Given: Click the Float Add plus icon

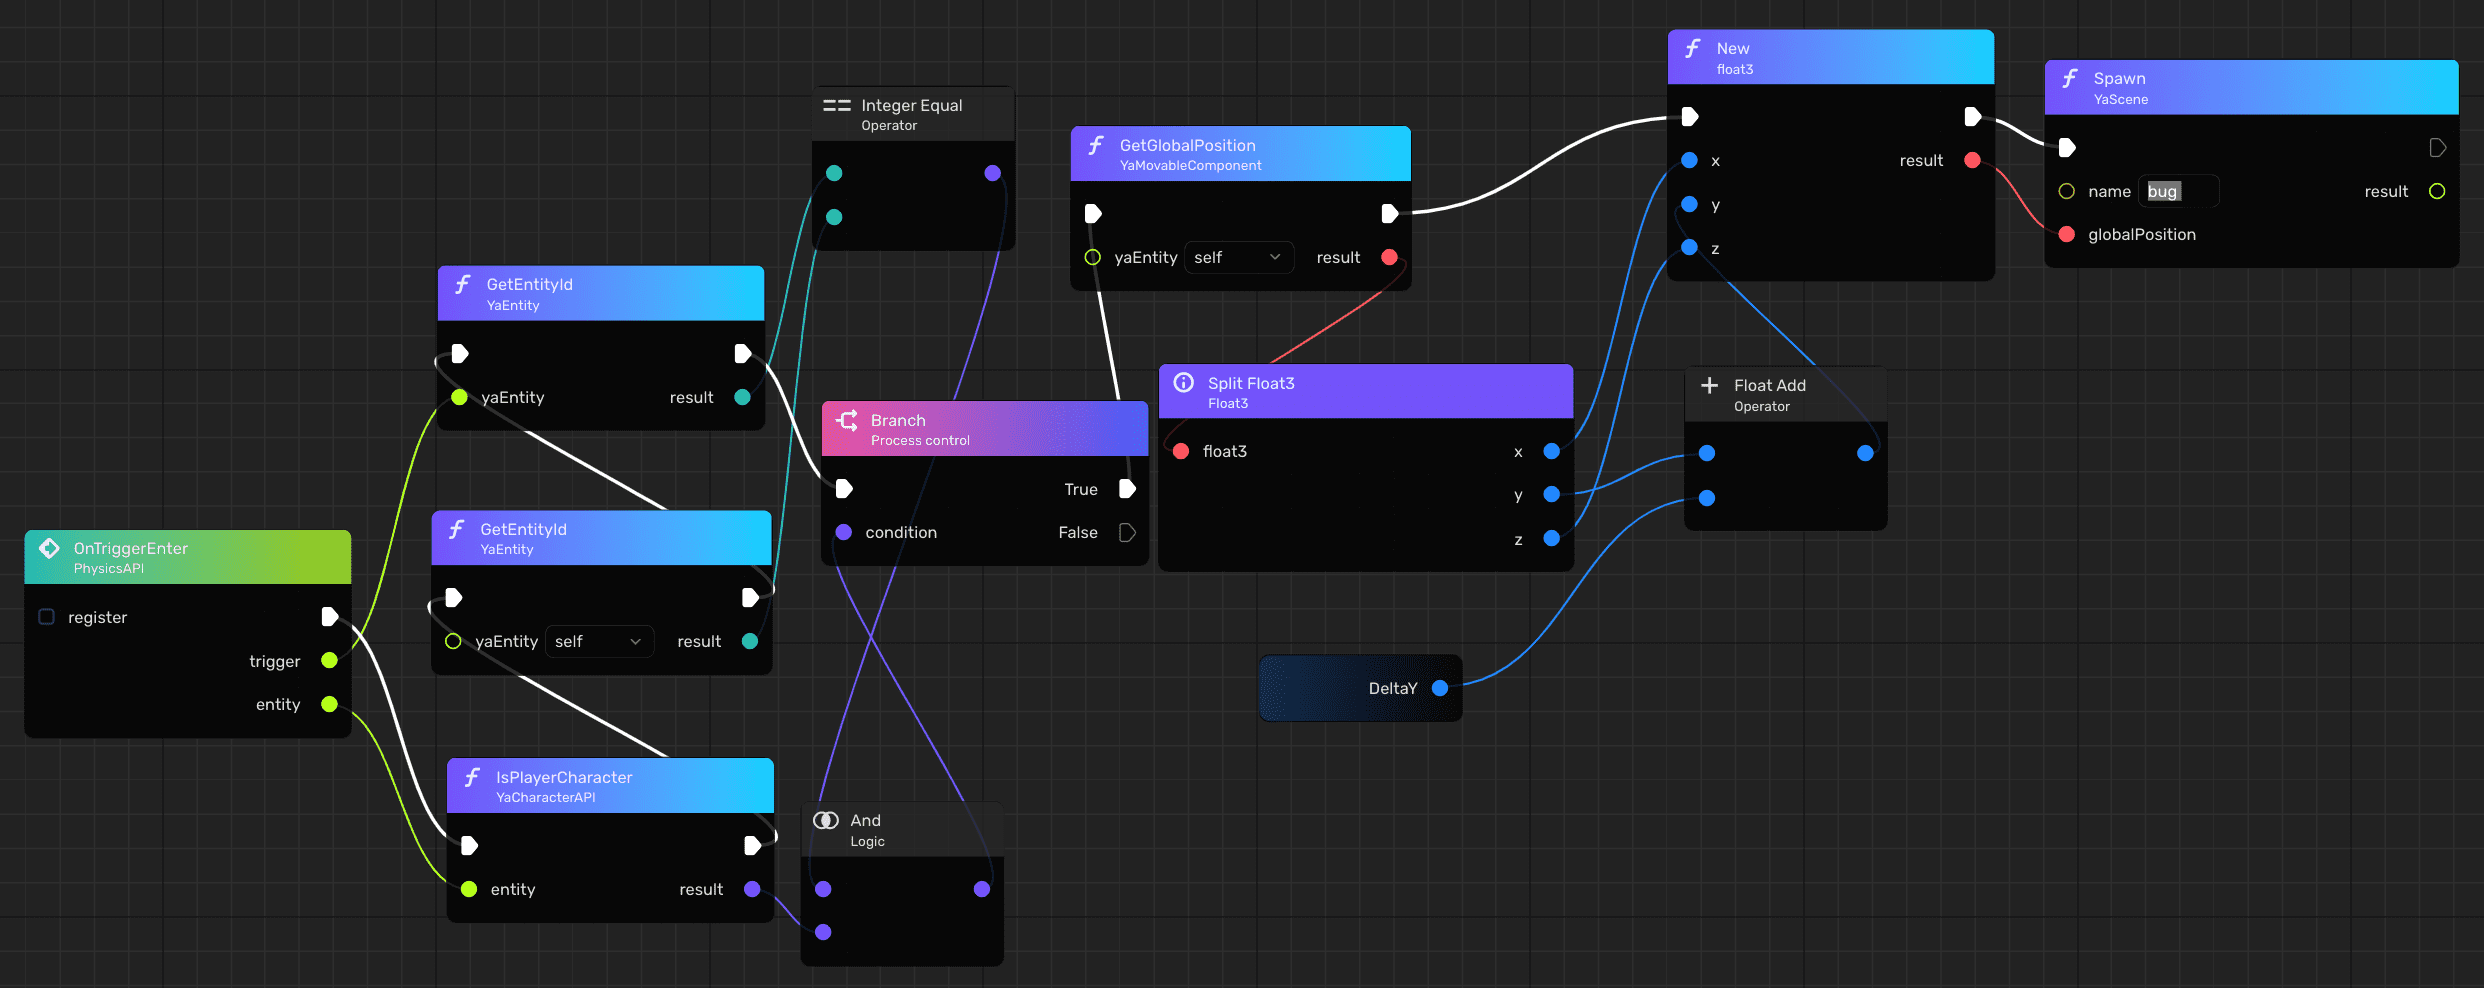Looking at the screenshot, I should pos(1709,386).
